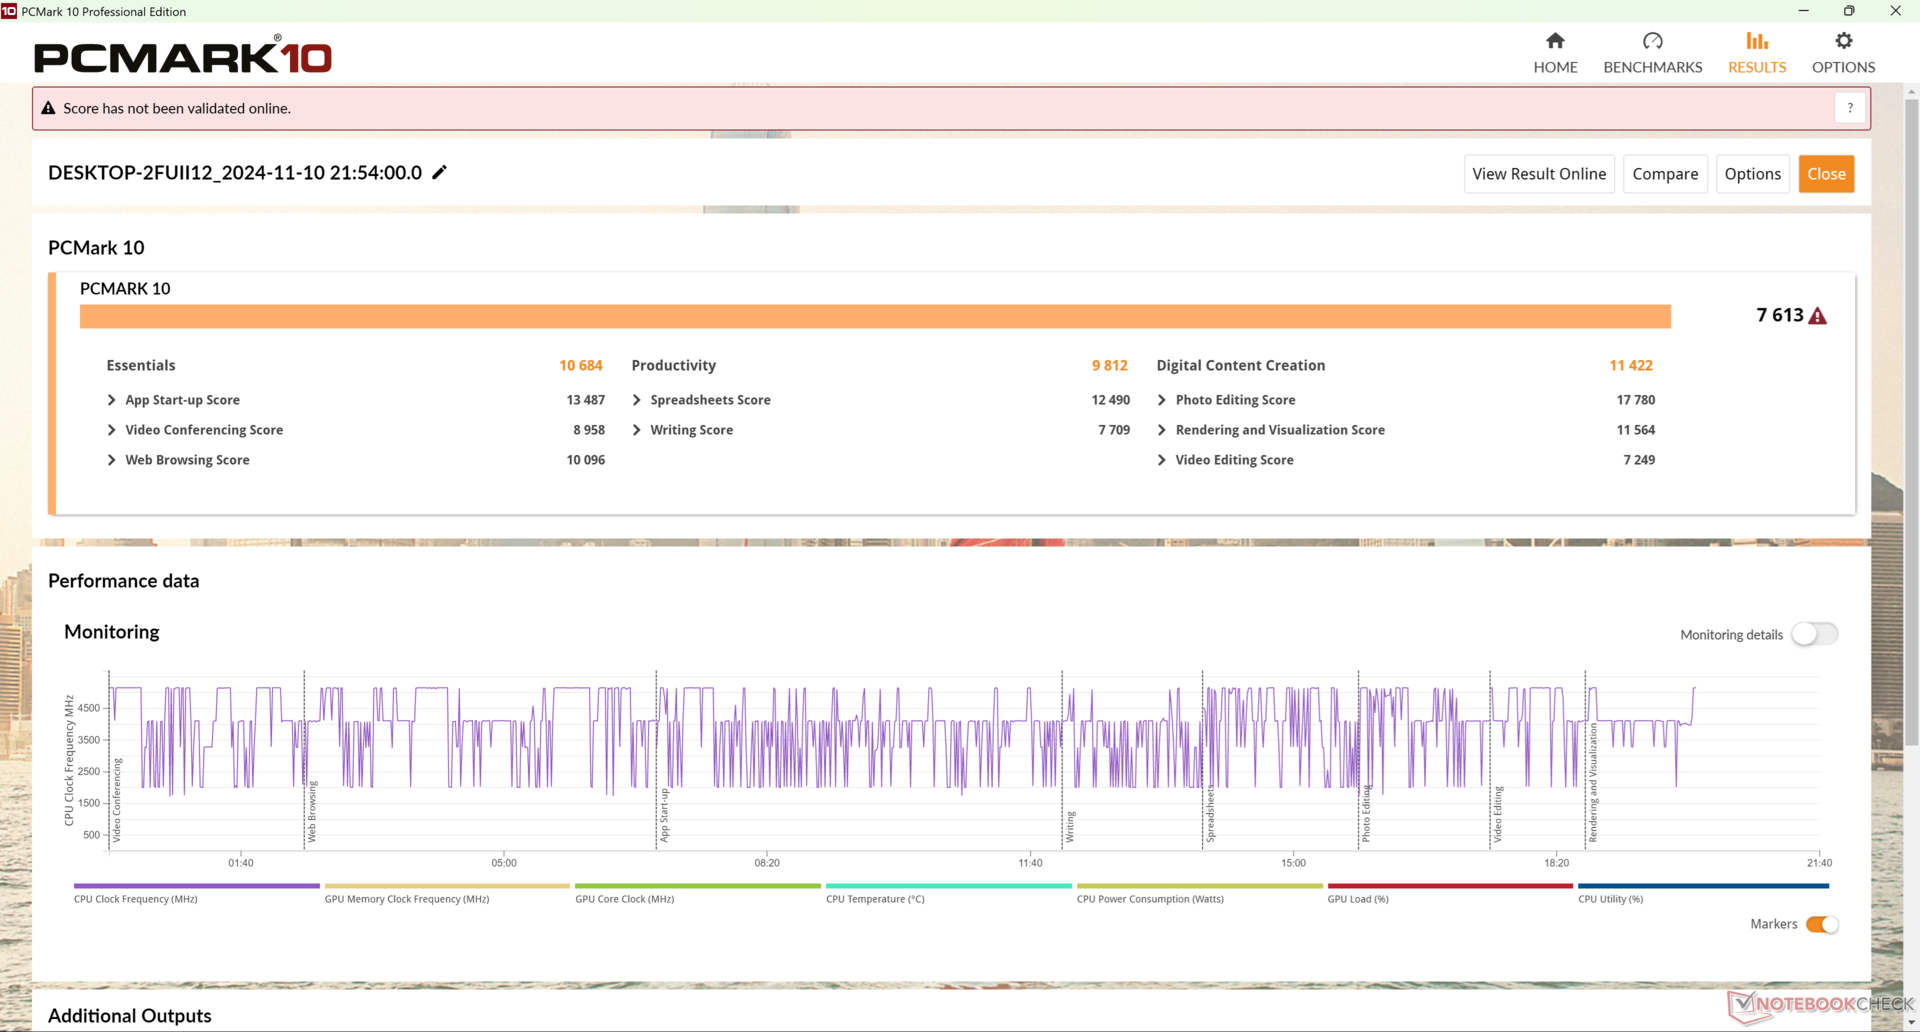1920x1032 pixels.
Task: Go to Benchmarks gauge icon
Action: (x=1652, y=41)
